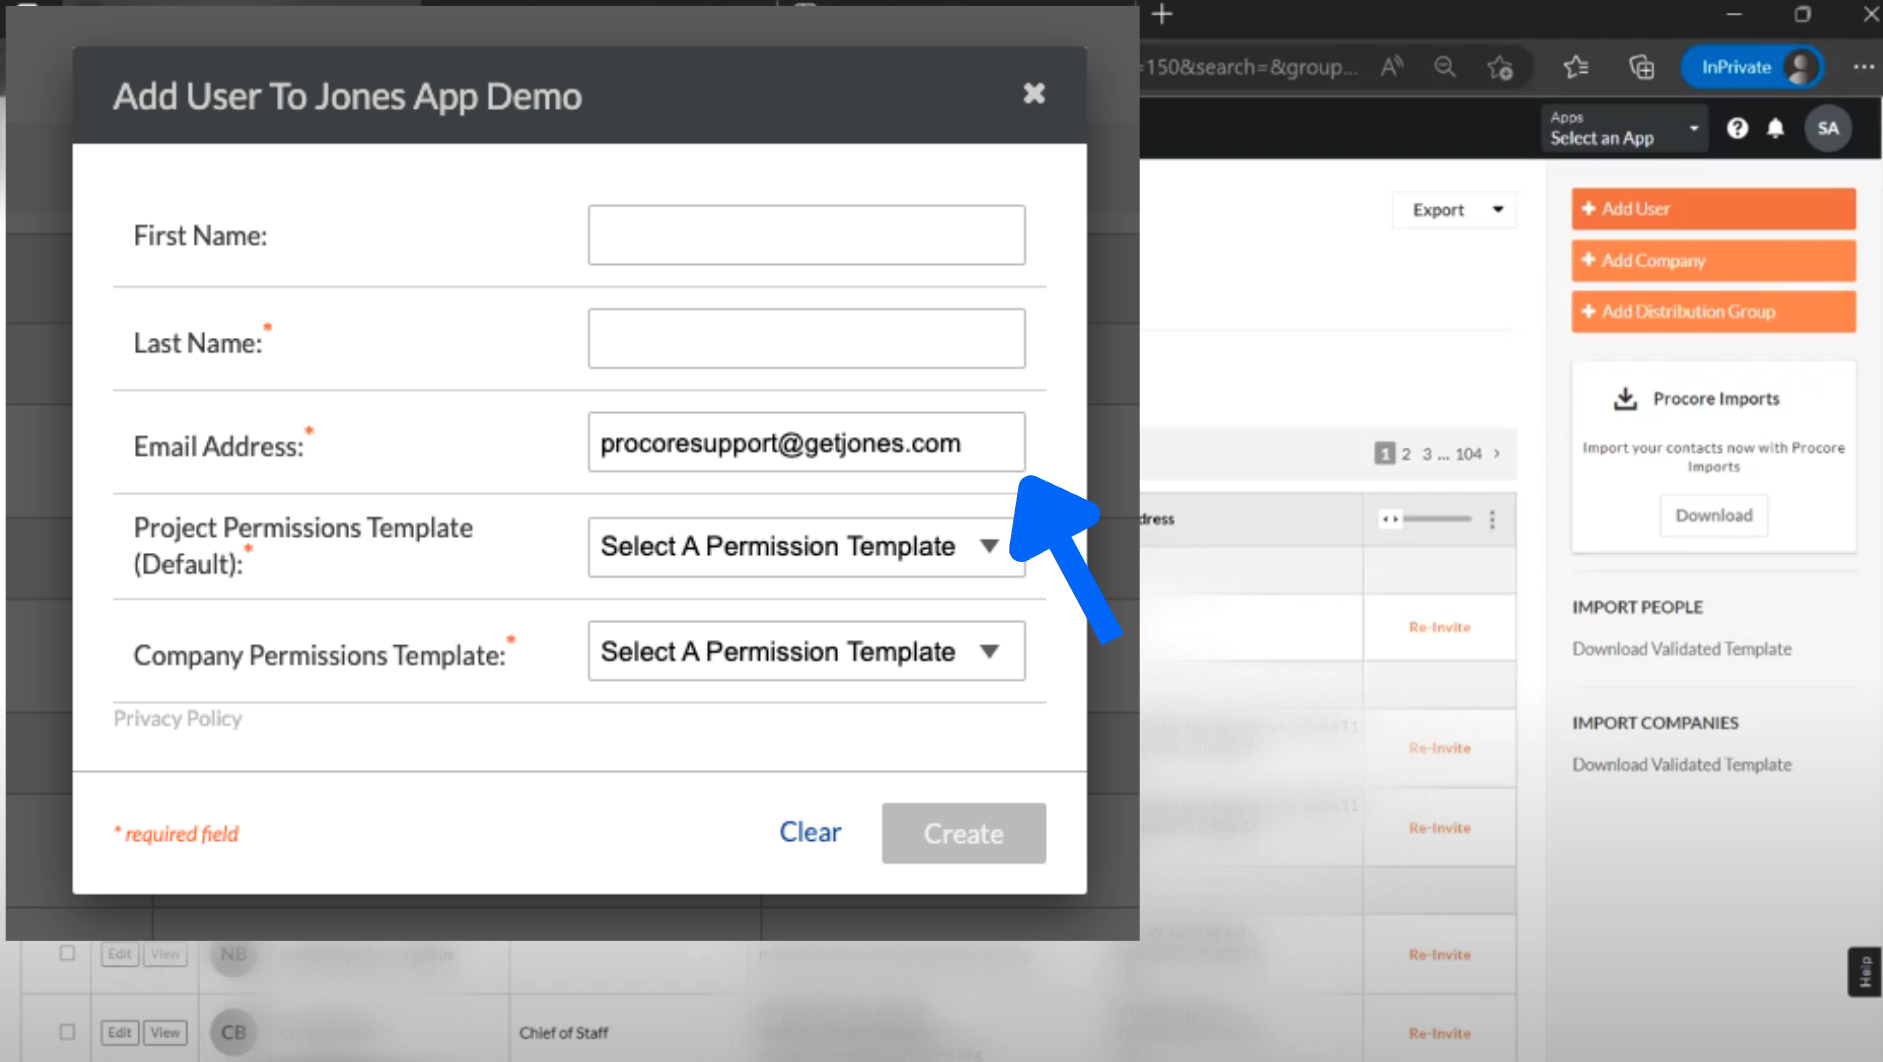Open the Privacy Policy link
This screenshot has width=1883, height=1062.
click(178, 719)
